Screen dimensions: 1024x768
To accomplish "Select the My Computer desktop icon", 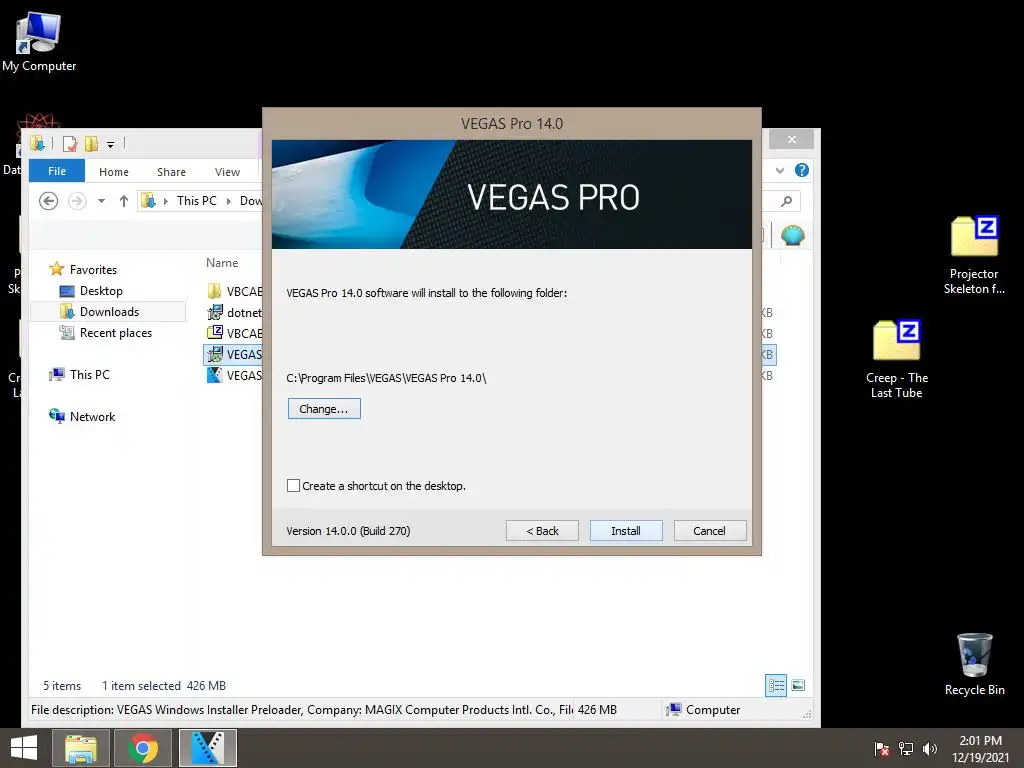I will point(39,42).
